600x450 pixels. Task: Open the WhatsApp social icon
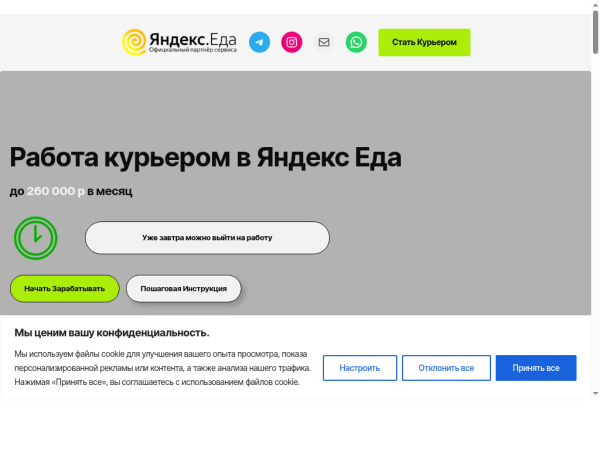[x=356, y=42]
